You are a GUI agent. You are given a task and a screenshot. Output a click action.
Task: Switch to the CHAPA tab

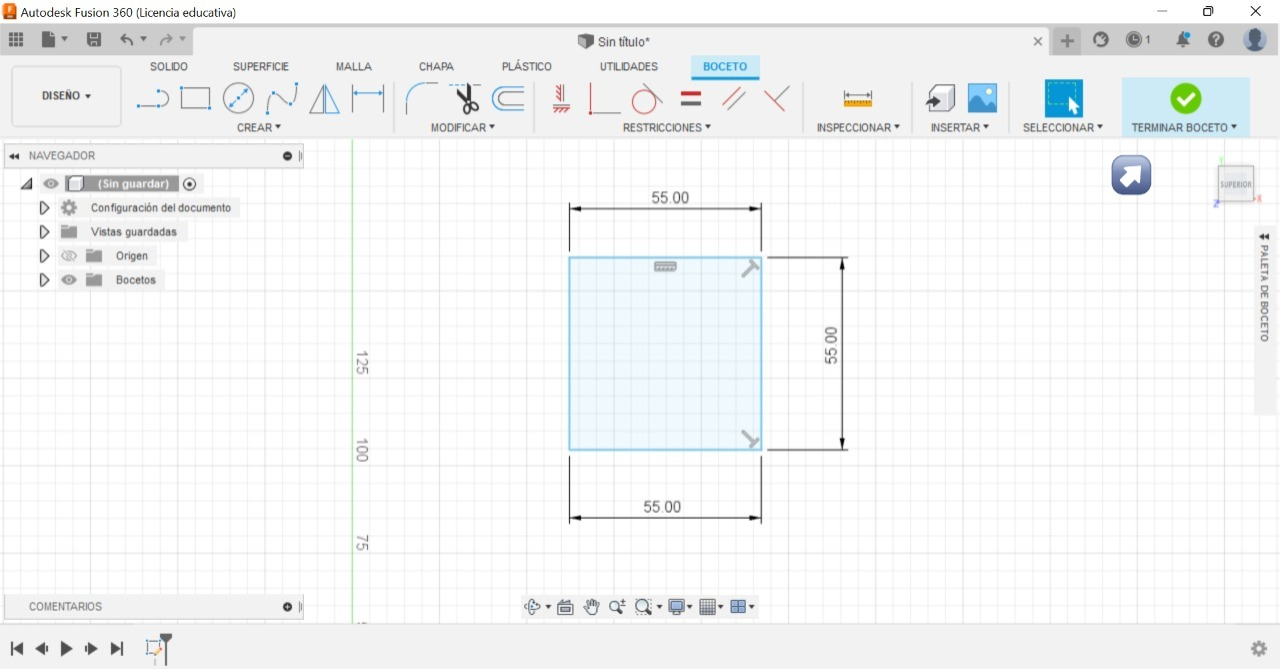coord(436,67)
